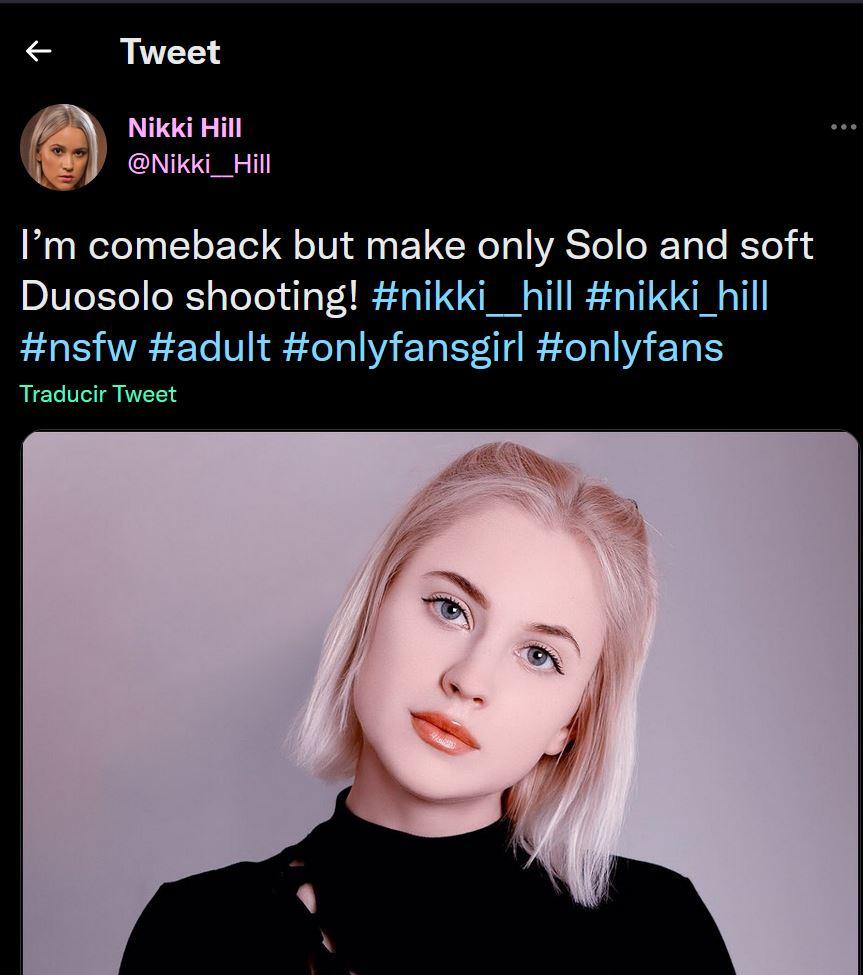Click the Tweet header title
Screen dimensions: 863x975
click(x=170, y=52)
